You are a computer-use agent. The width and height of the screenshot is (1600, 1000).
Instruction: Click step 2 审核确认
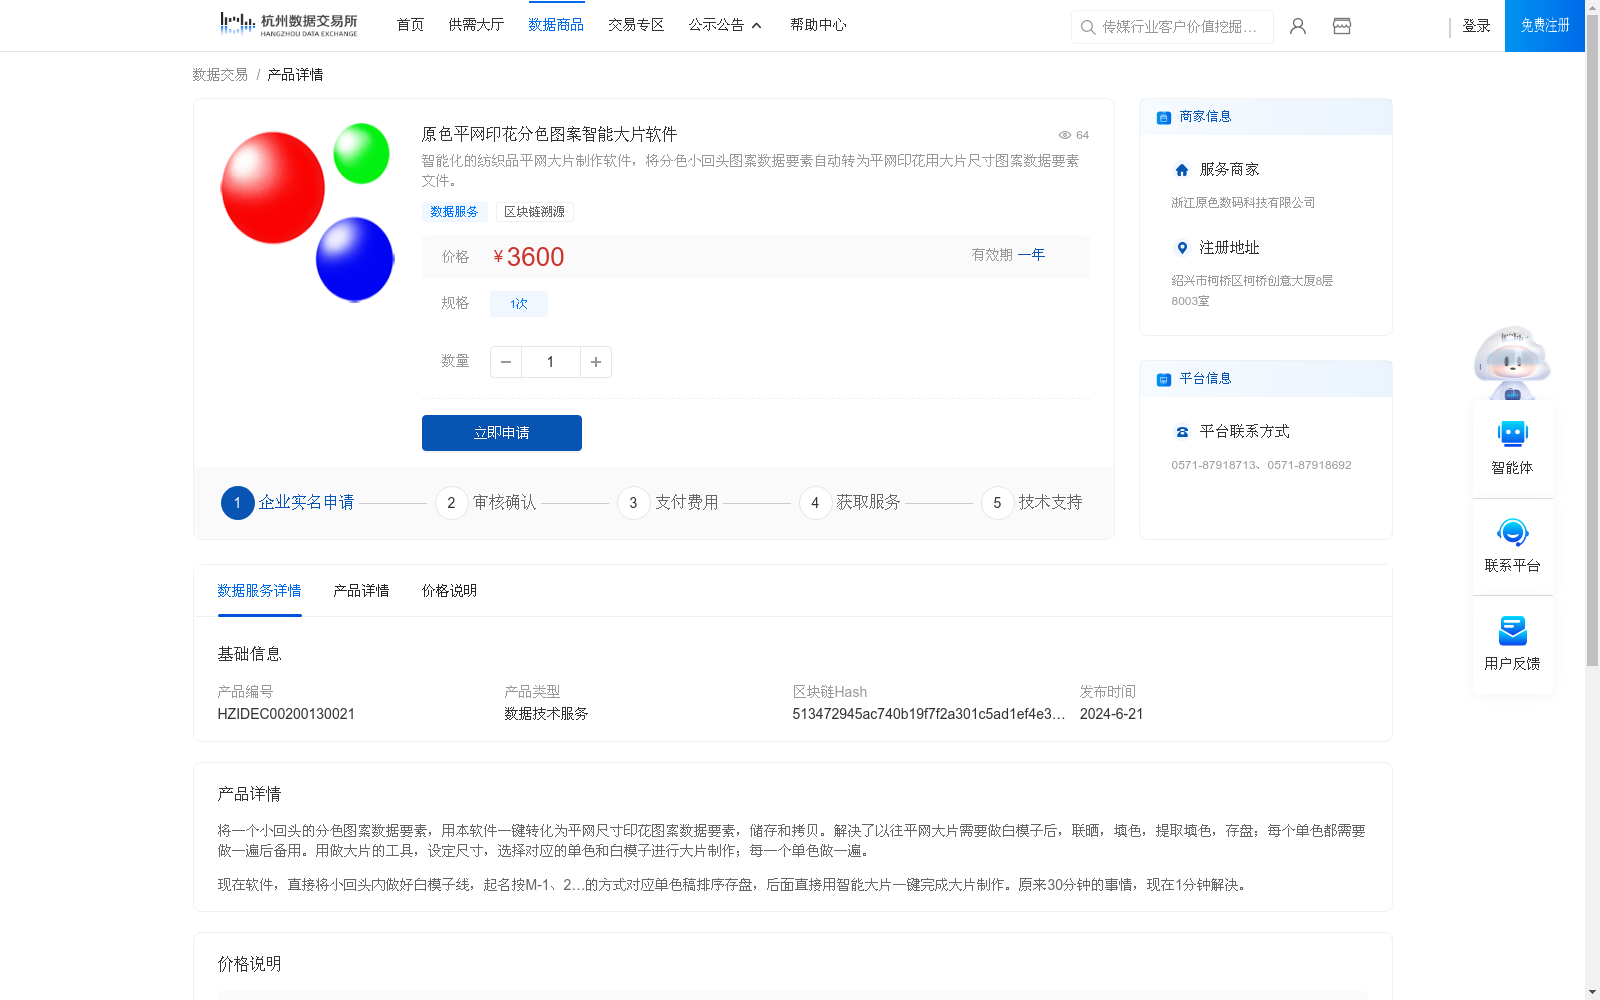[486, 503]
